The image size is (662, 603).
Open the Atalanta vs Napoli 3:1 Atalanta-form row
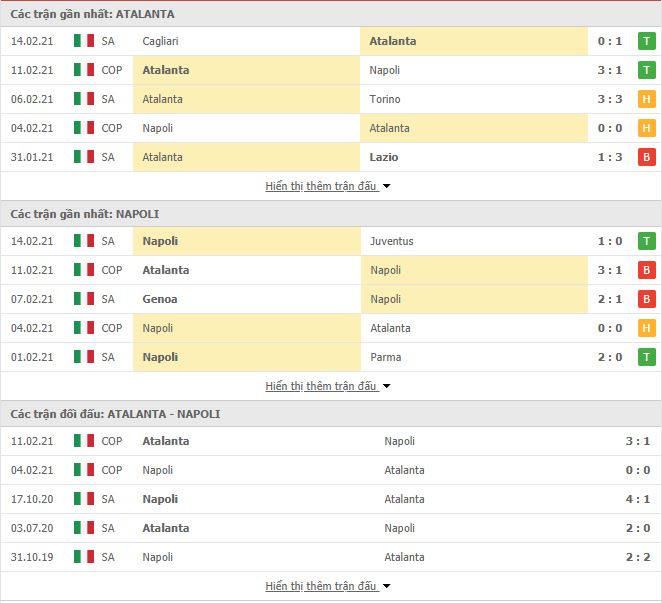click(x=331, y=70)
